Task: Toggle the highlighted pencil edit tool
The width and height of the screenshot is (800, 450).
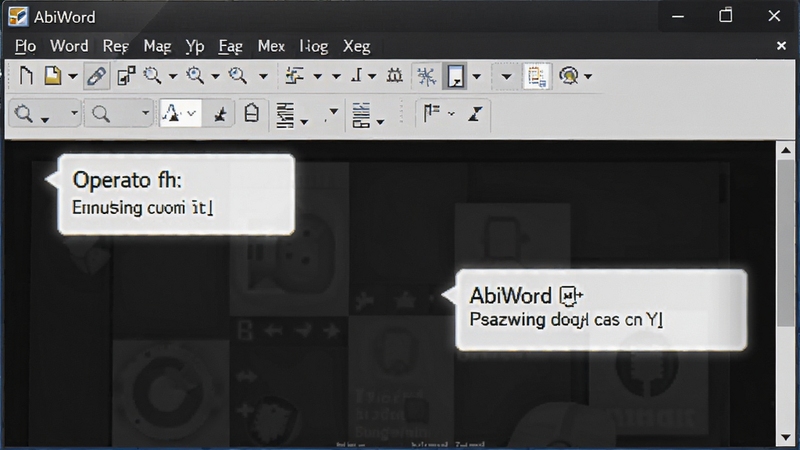Action: pyautogui.click(x=96, y=76)
